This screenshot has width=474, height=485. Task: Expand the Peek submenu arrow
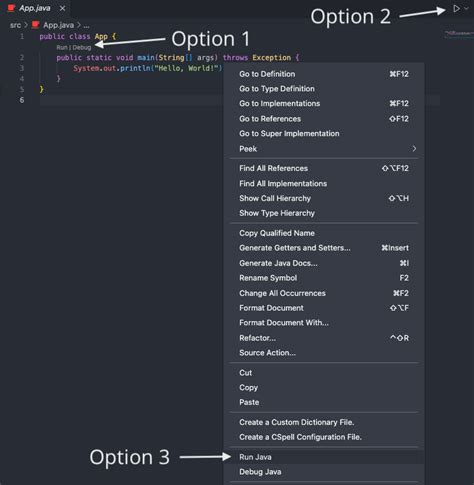[414, 149]
